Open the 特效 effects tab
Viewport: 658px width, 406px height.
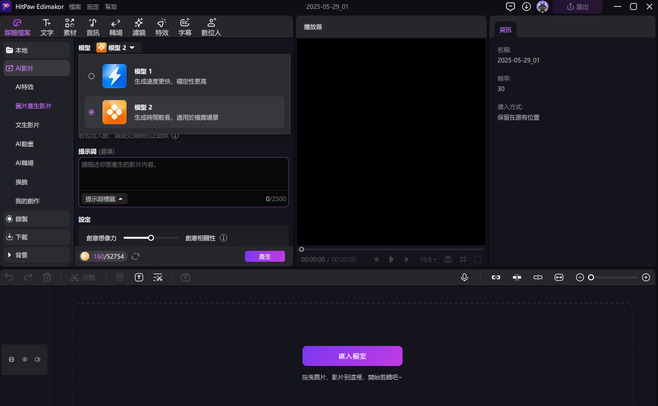(162, 27)
